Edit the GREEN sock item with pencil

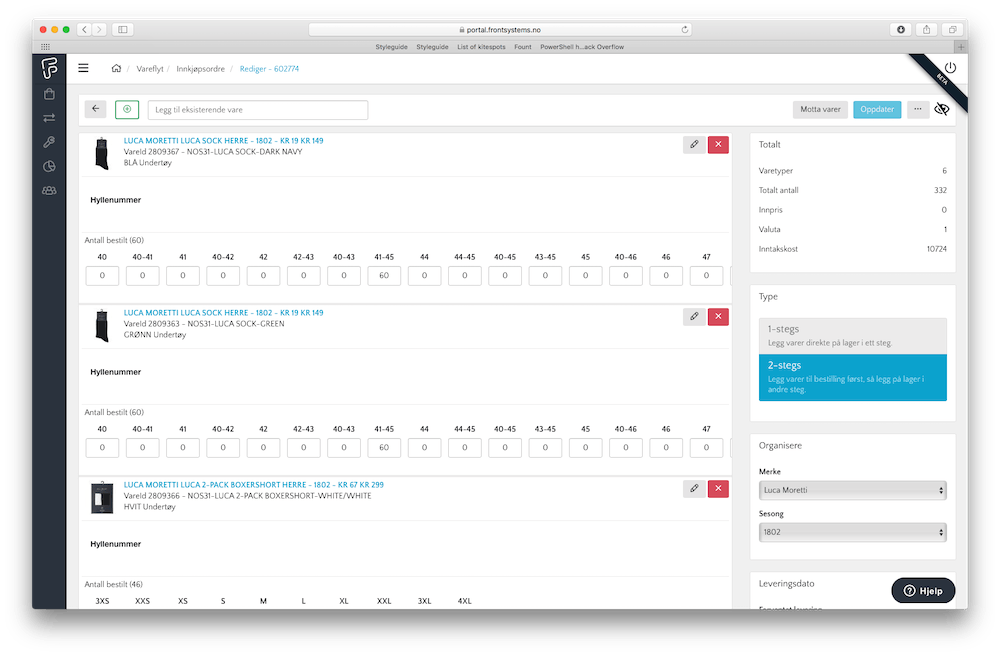694,316
